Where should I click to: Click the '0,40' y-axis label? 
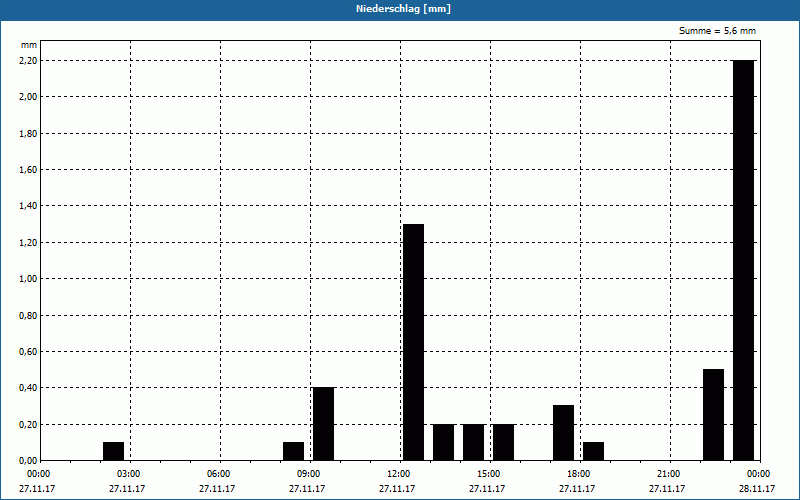[28, 388]
